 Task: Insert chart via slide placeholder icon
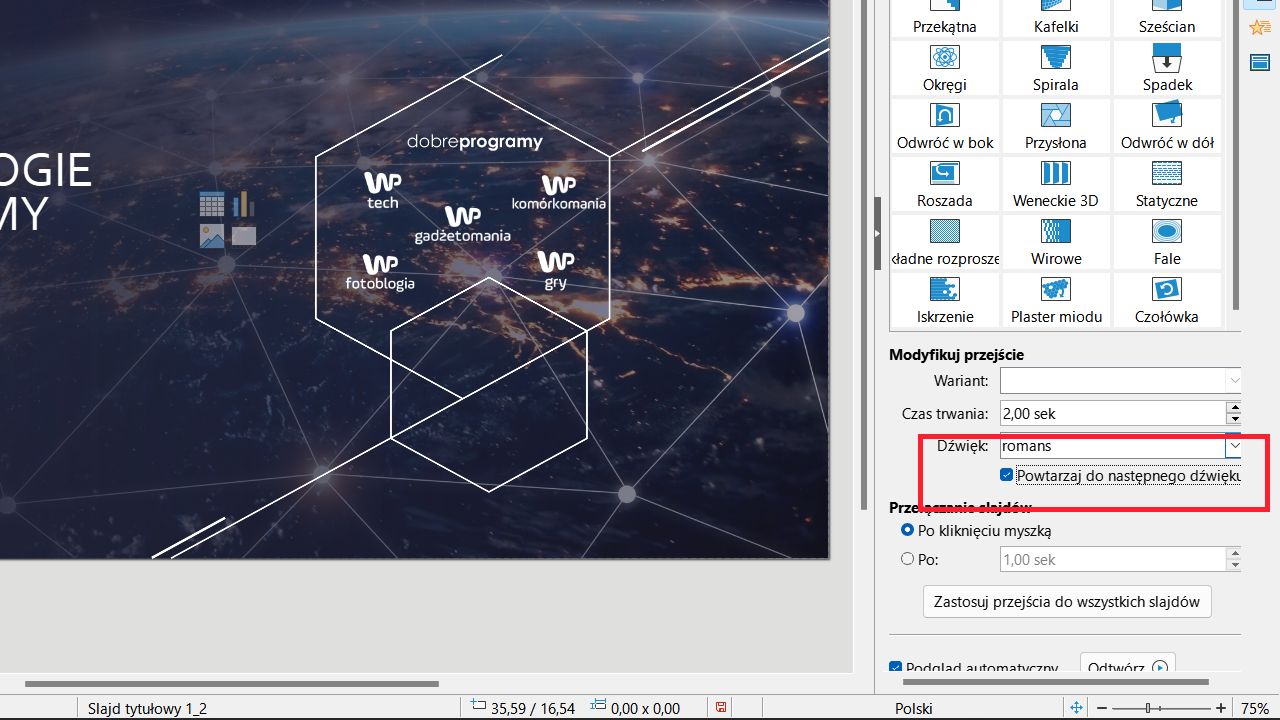(x=244, y=204)
